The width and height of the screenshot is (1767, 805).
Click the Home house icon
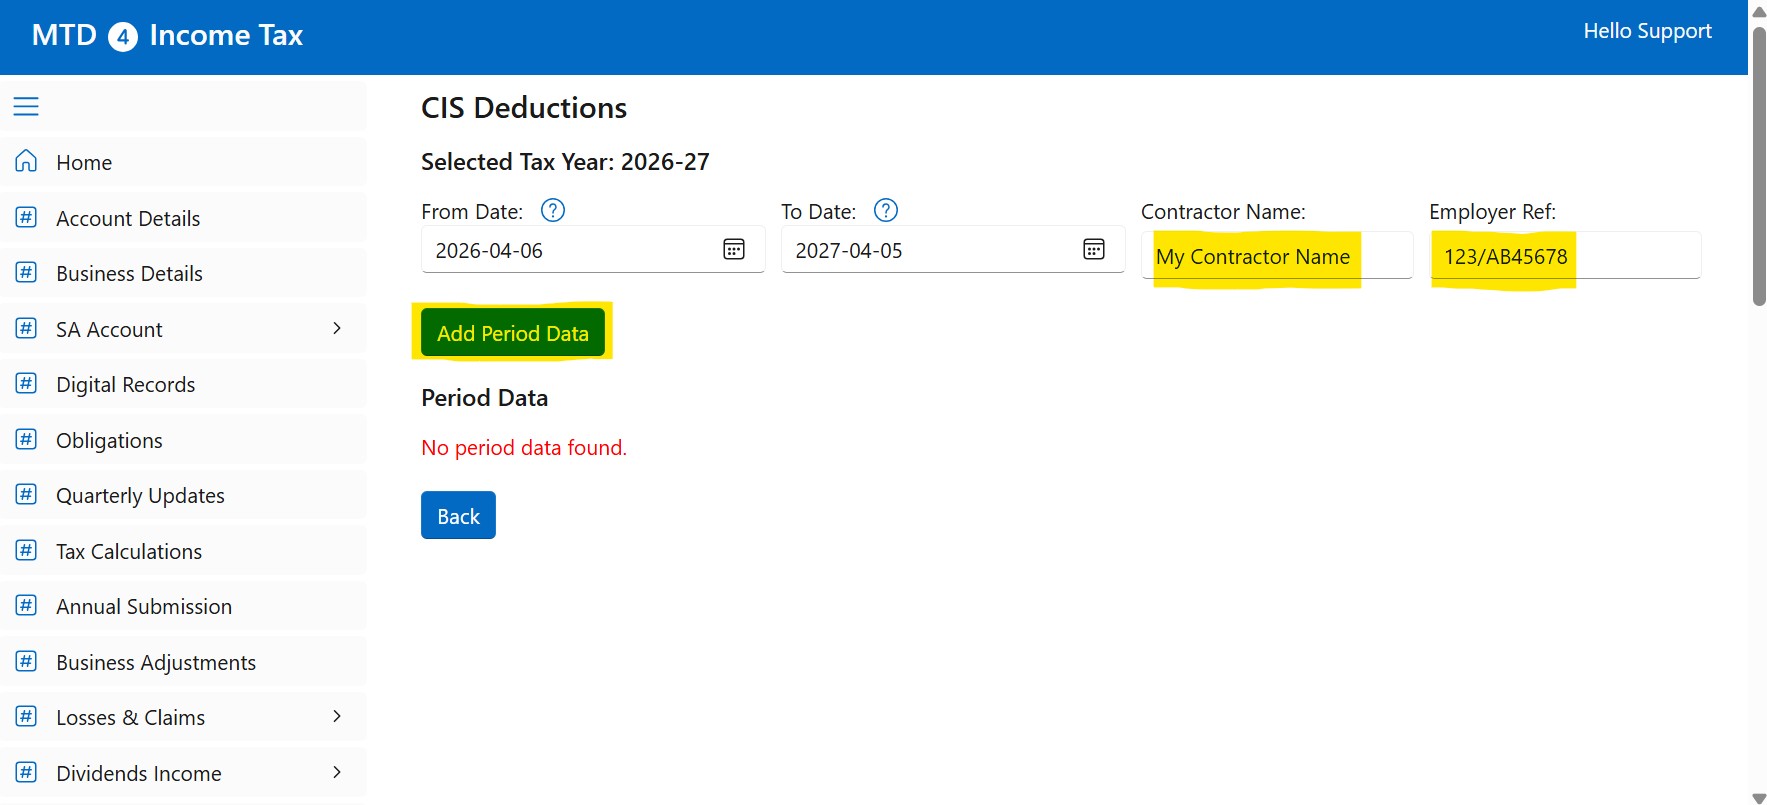click(x=26, y=161)
